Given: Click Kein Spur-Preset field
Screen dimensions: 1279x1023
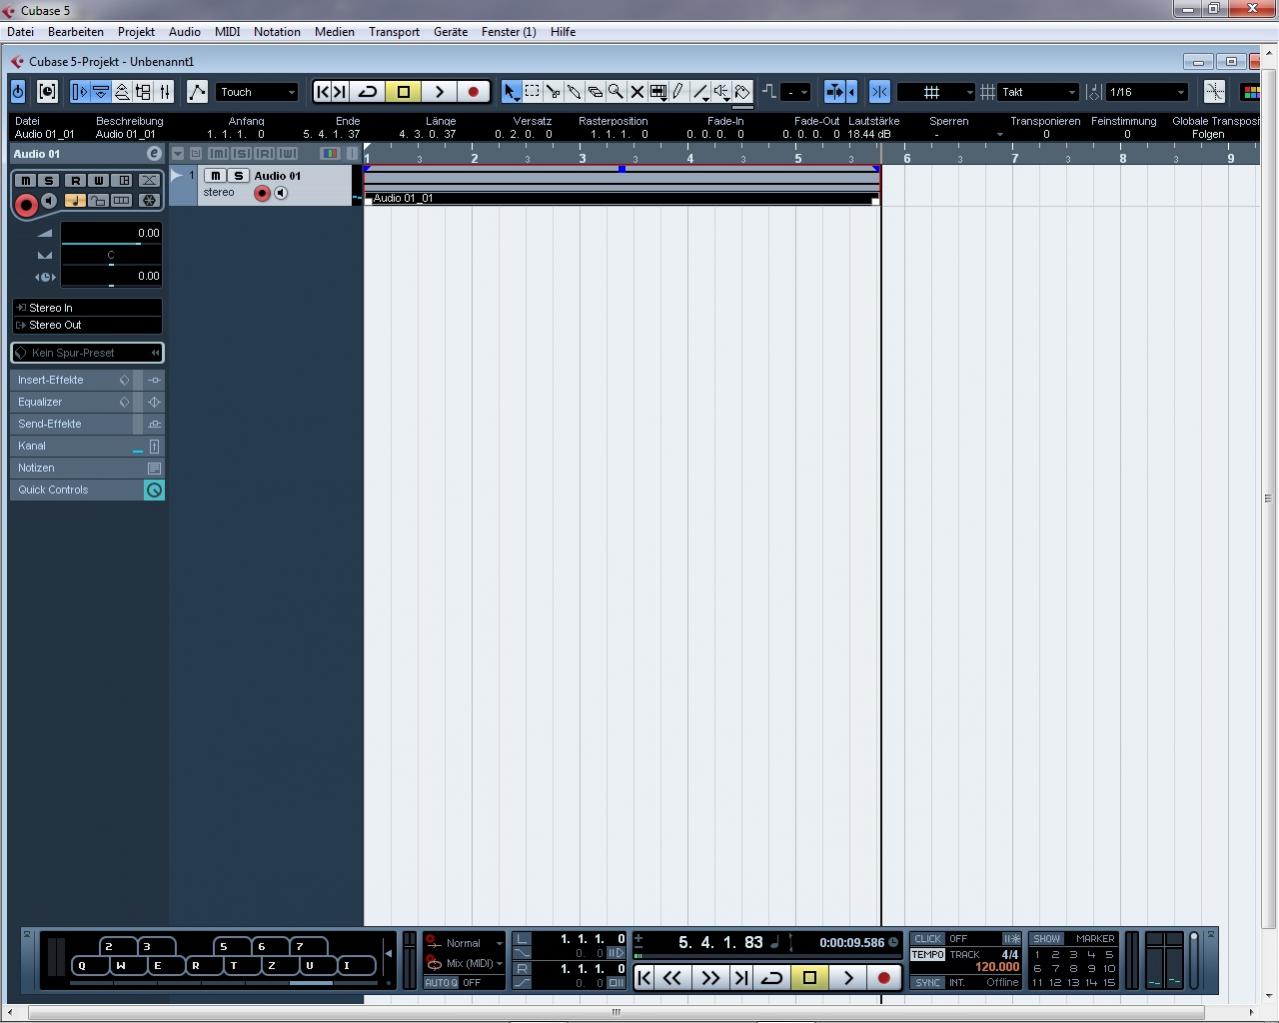Looking at the screenshot, I should (x=87, y=353).
